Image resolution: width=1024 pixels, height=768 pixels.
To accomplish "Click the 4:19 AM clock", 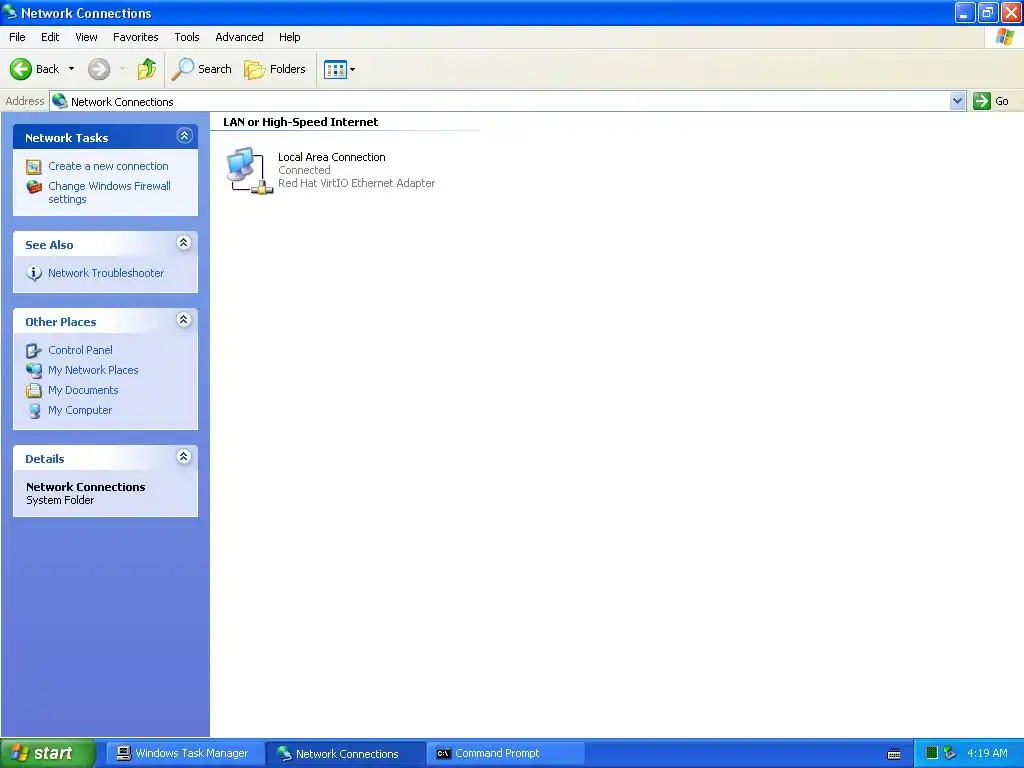I will (x=987, y=753).
